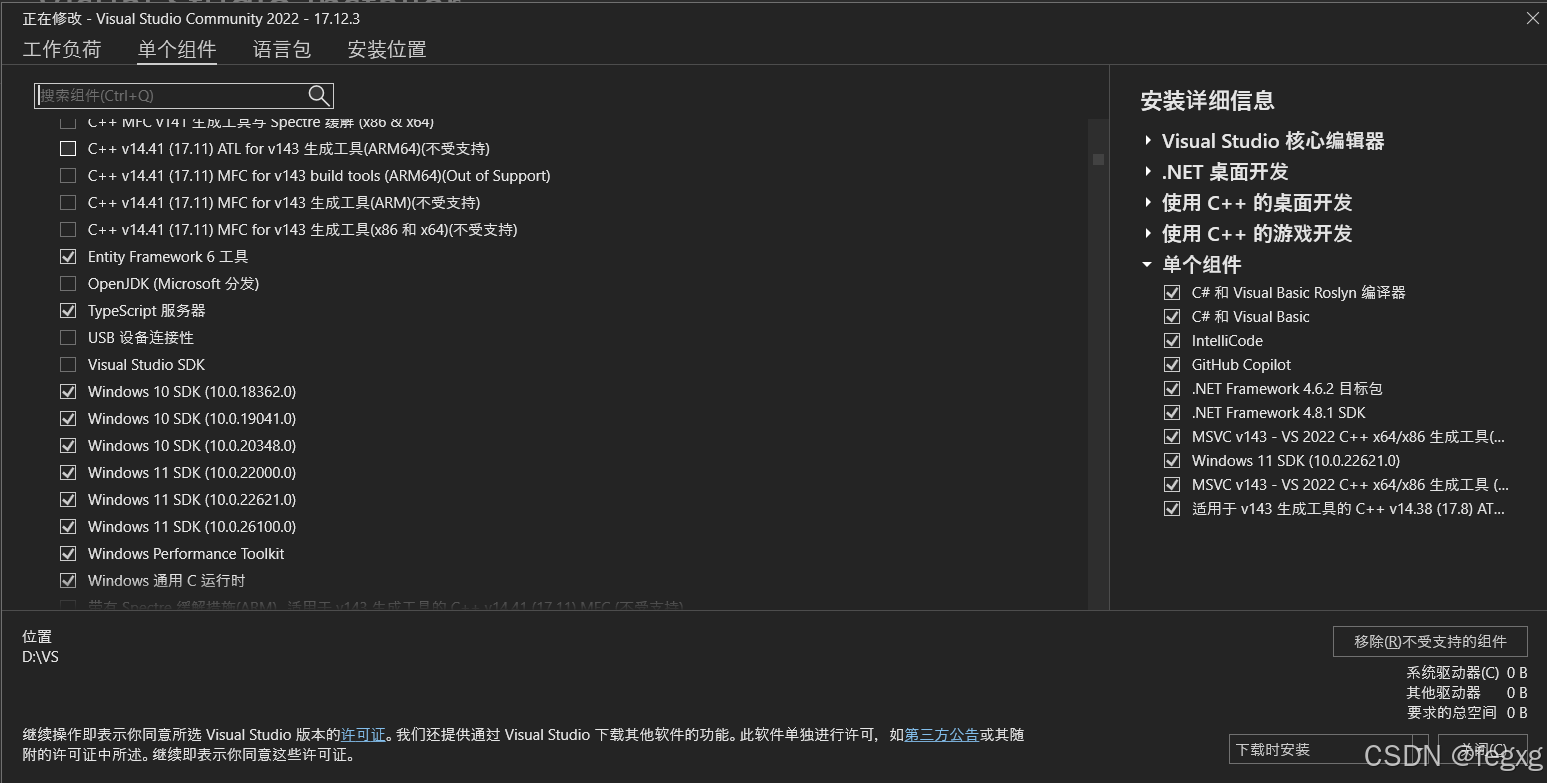
Task: Uncheck TypeScript 服务器
Action: 68,311
